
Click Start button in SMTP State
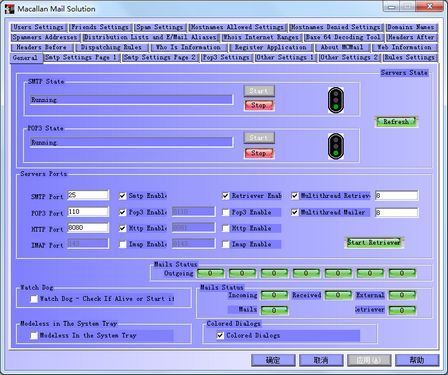[x=259, y=91]
